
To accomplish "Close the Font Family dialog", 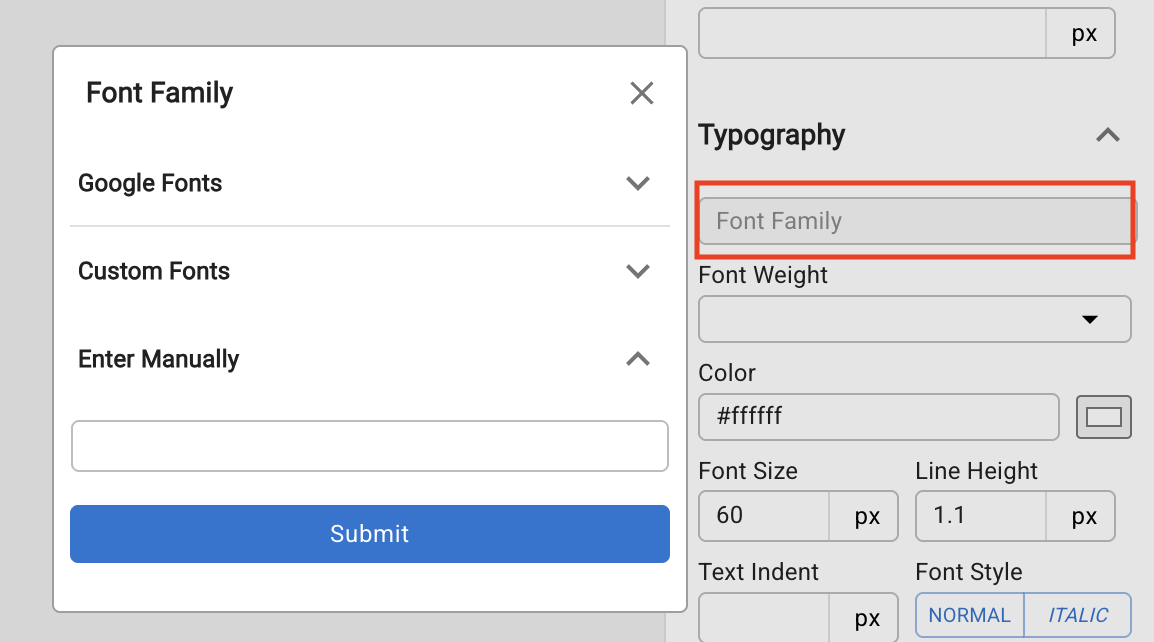I will coord(641,93).
